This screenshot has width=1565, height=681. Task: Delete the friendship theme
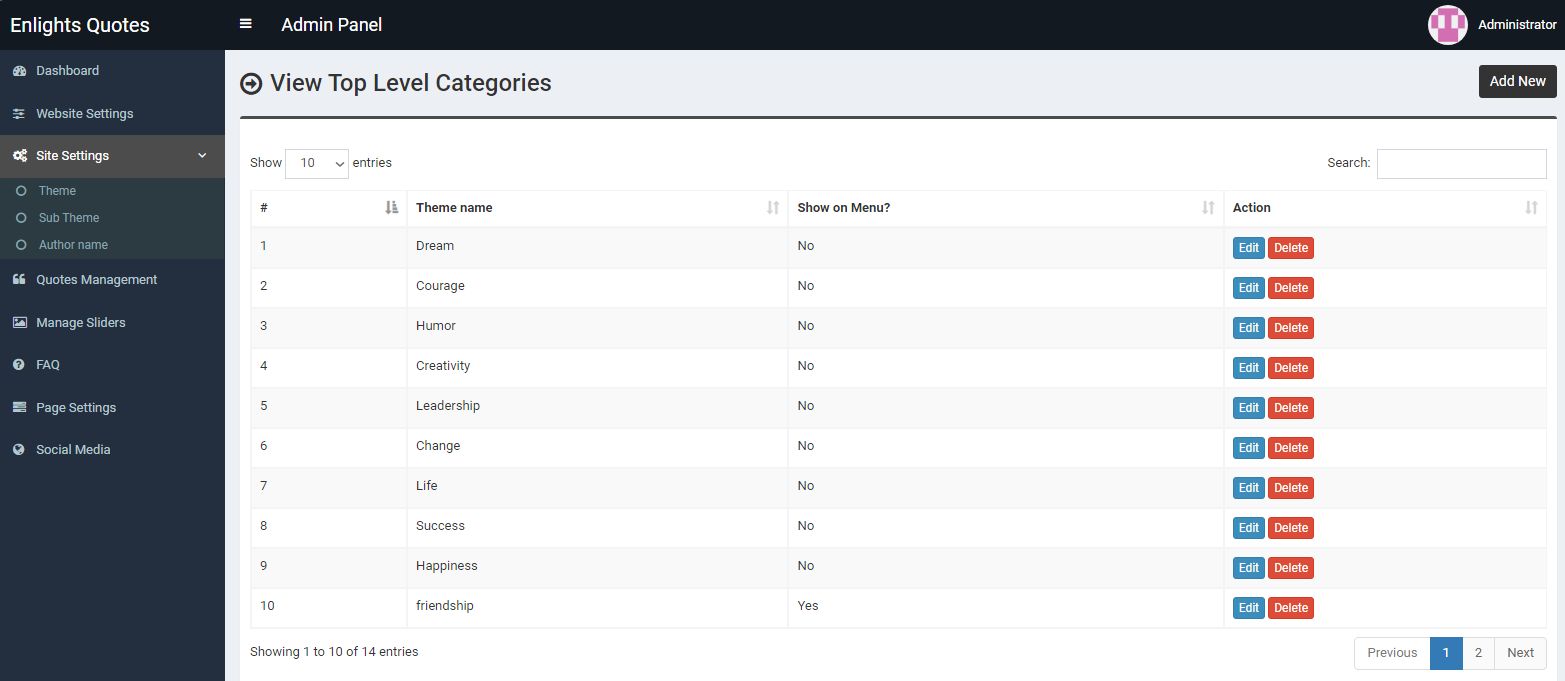point(1291,608)
